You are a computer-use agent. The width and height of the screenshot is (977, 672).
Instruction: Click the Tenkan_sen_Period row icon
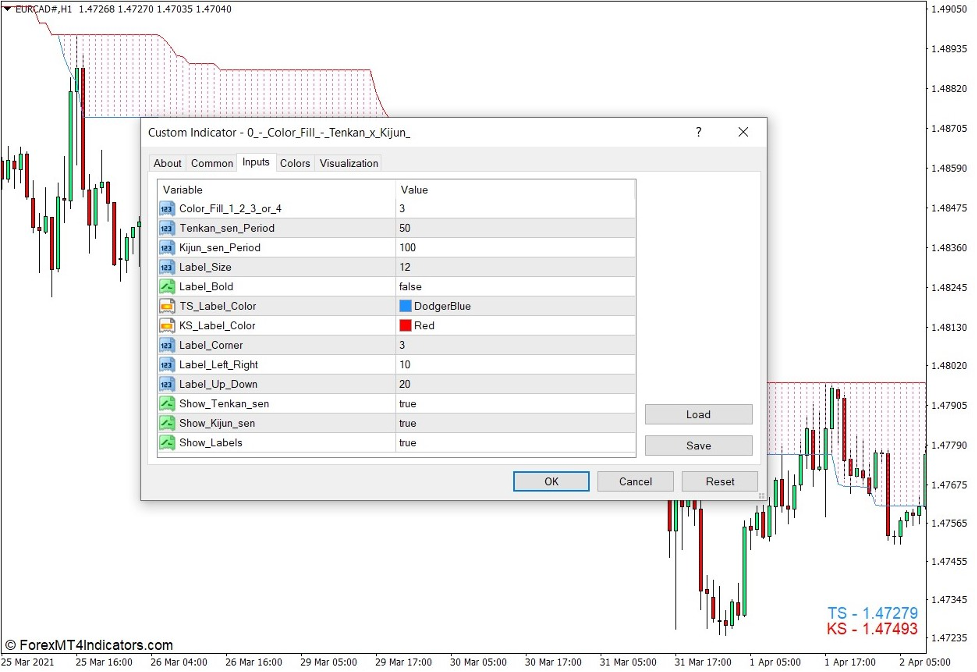coord(167,228)
